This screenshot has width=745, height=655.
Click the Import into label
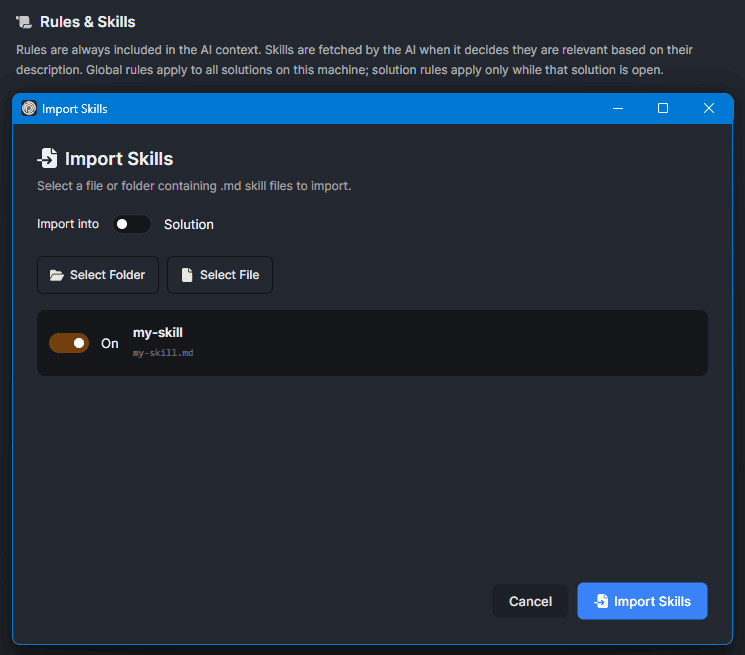(68, 224)
